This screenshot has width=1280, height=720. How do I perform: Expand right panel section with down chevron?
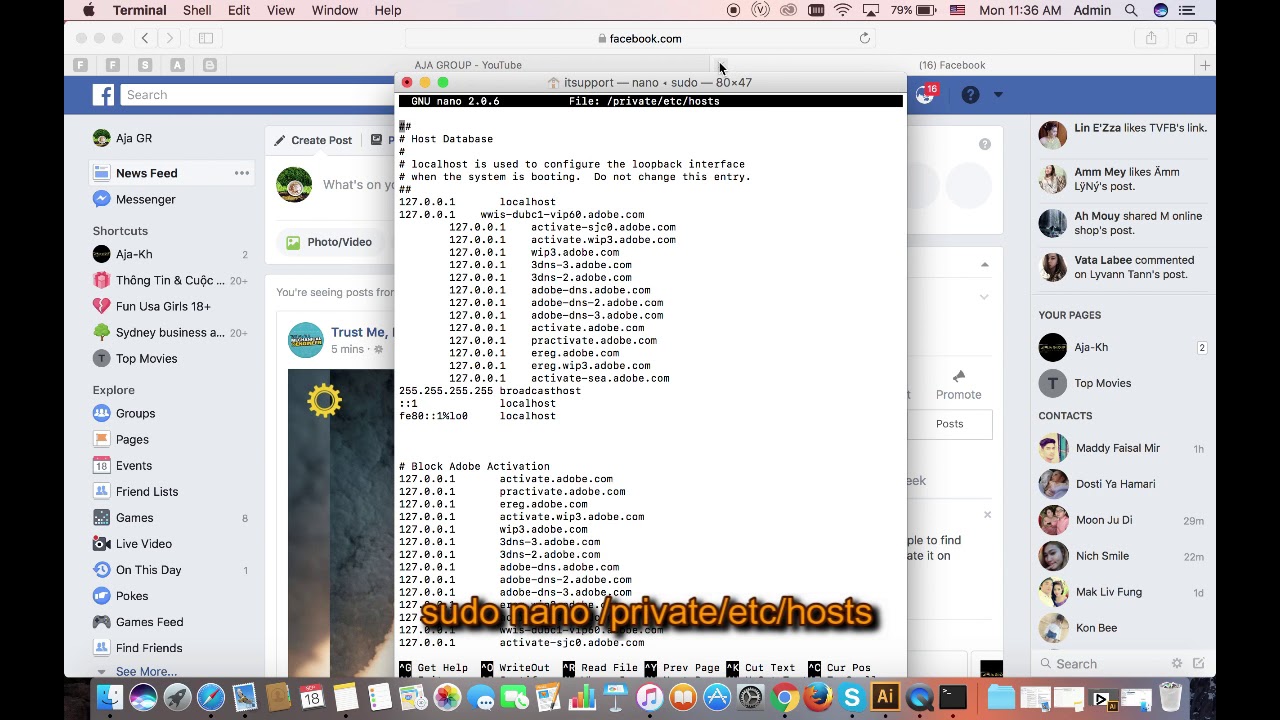[x=985, y=297]
